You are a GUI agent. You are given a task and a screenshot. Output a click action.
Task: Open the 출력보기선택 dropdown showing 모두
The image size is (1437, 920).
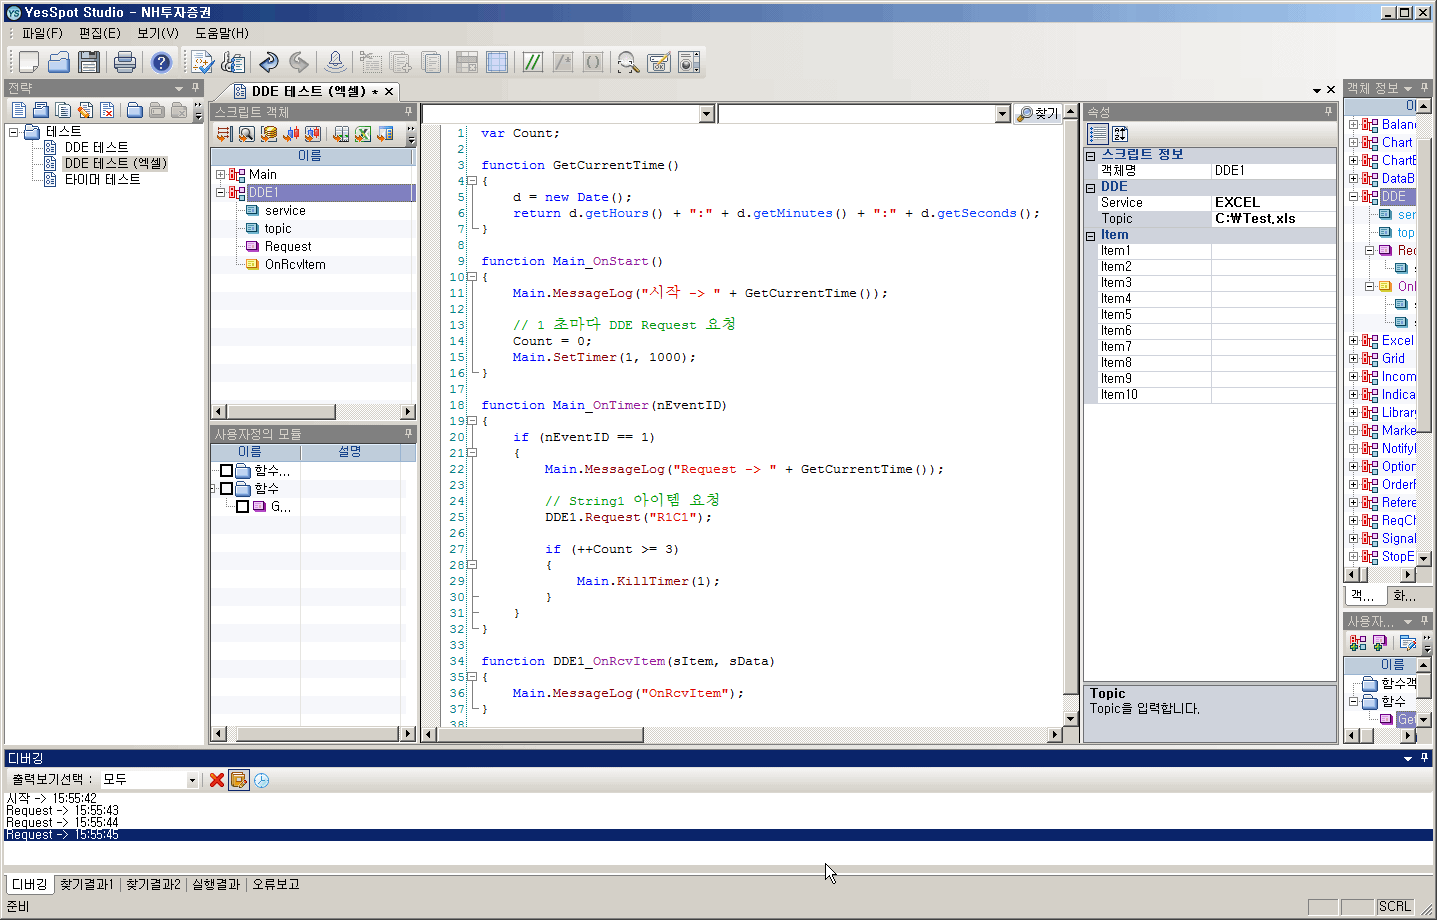pyautogui.click(x=192, y=780)
